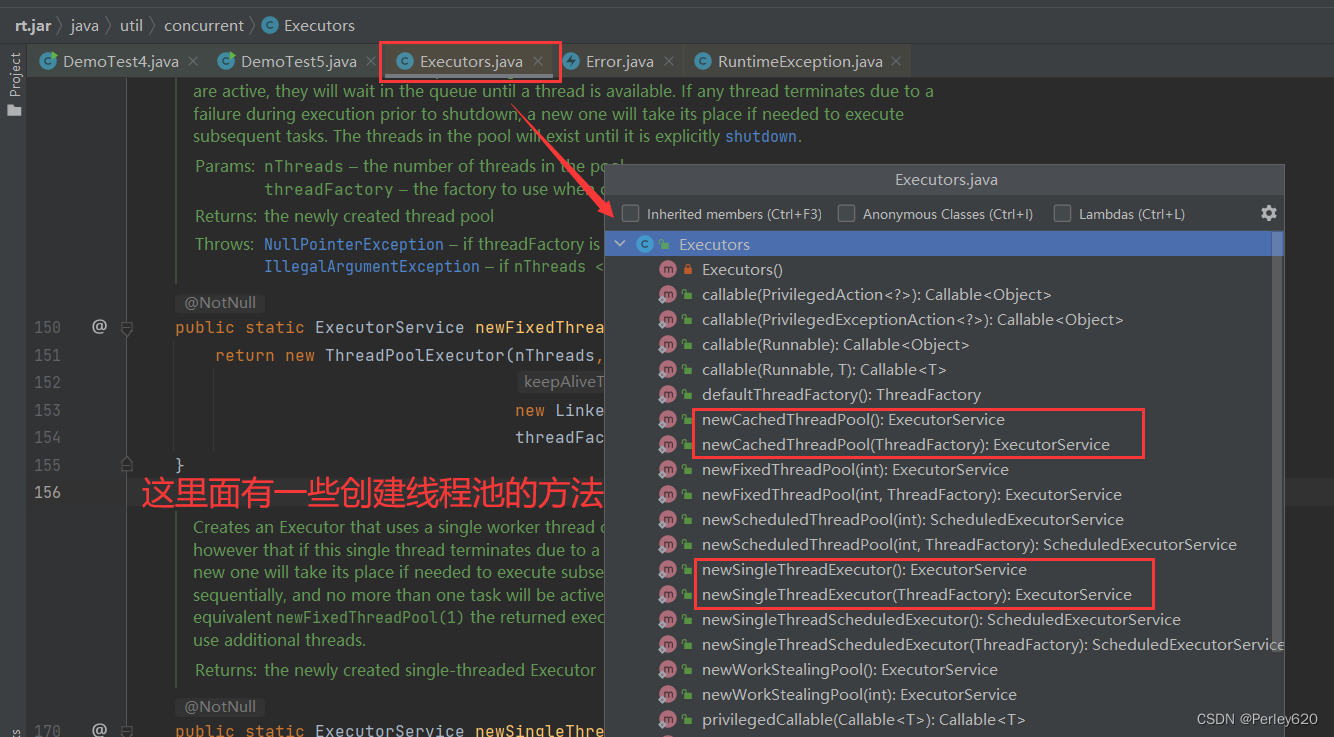Click line number 156 in gutter
Screen dimensions: 1334x737
[x=47, y=492]
